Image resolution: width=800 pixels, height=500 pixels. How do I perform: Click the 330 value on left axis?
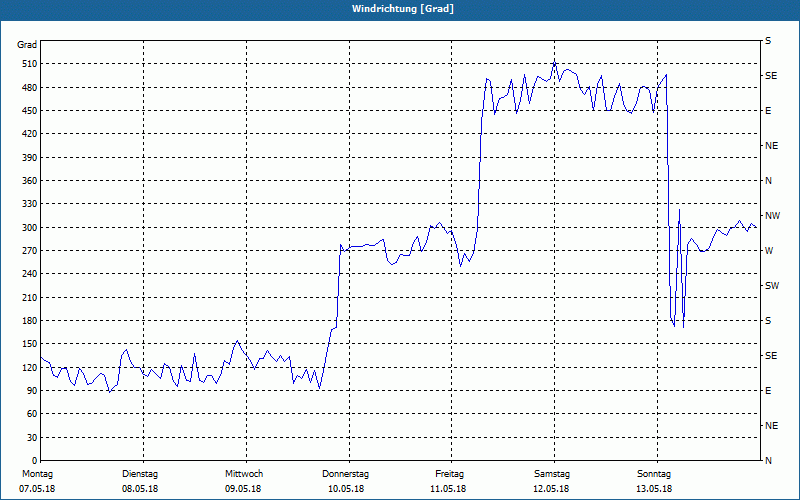(29, 204)
